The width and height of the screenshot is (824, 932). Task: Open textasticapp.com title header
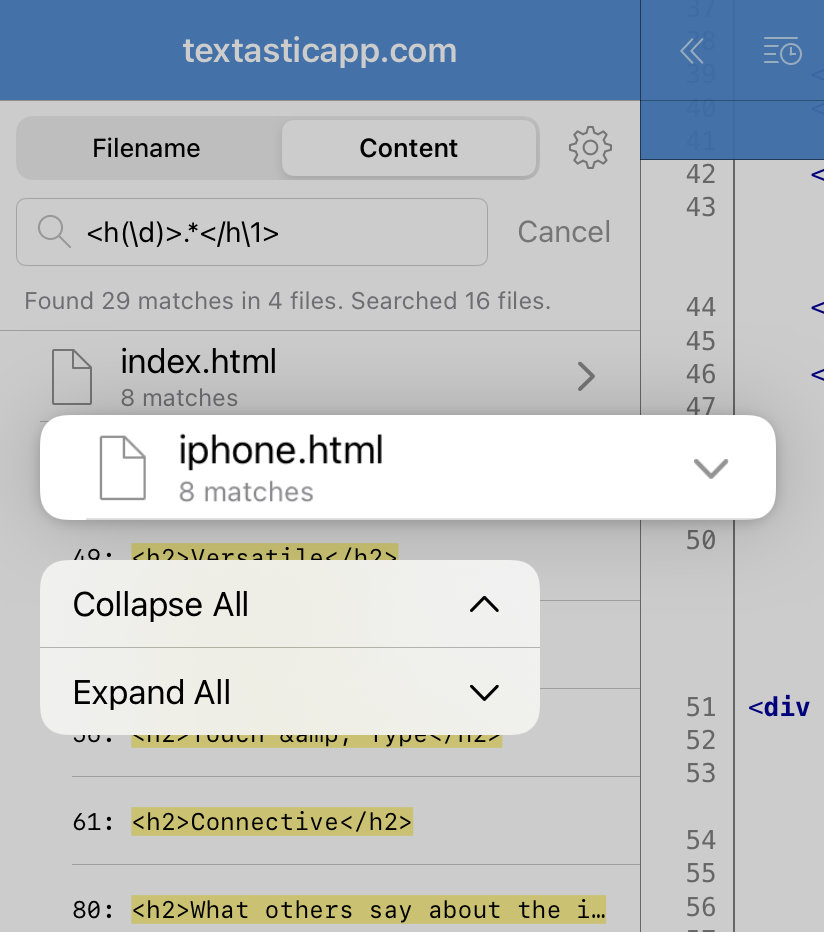pos(320,51)
